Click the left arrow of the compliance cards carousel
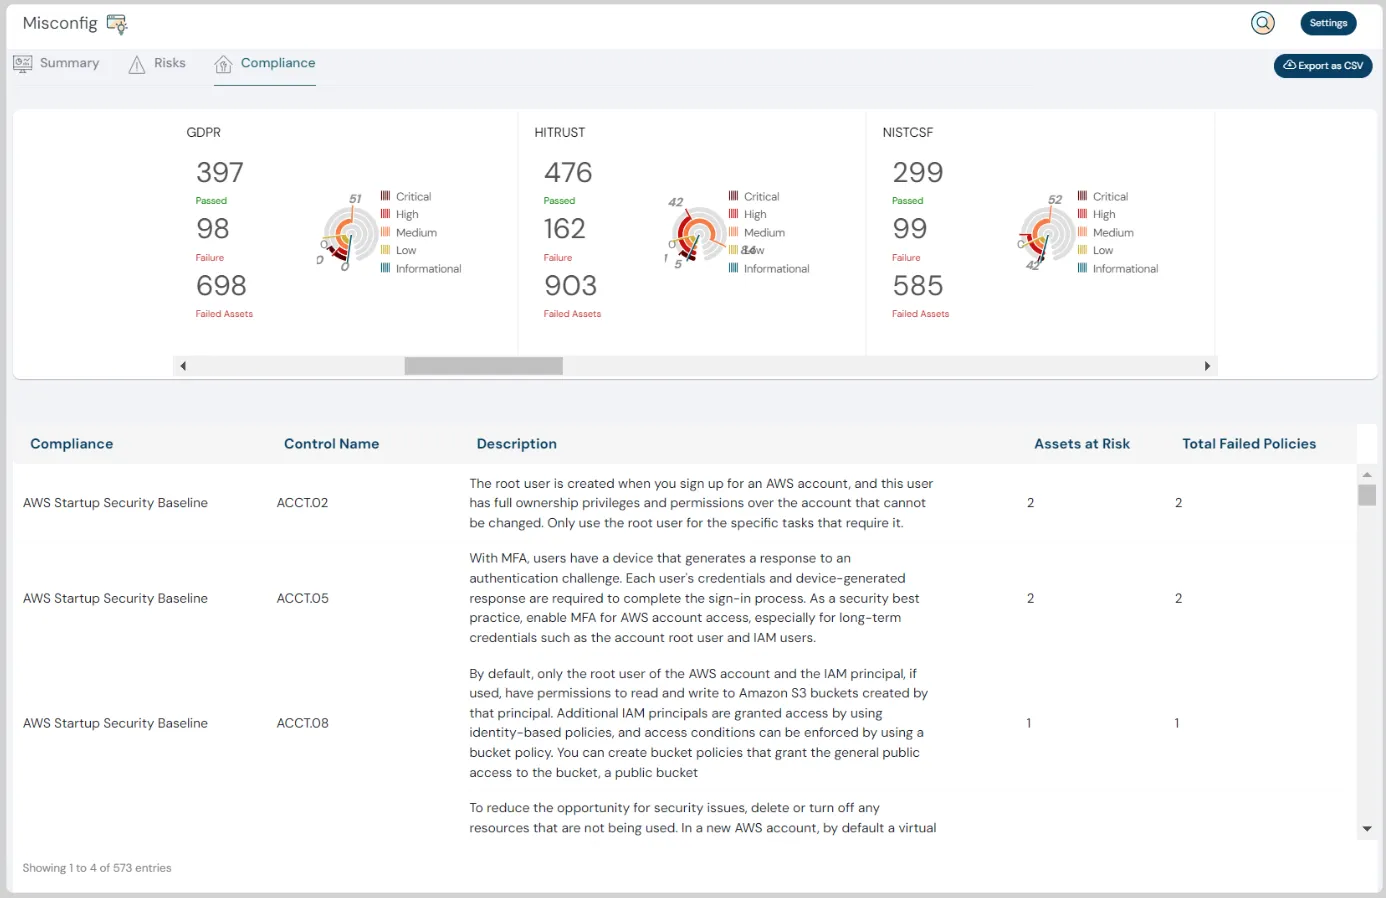 pyautogui.click(x=183, y=366)
